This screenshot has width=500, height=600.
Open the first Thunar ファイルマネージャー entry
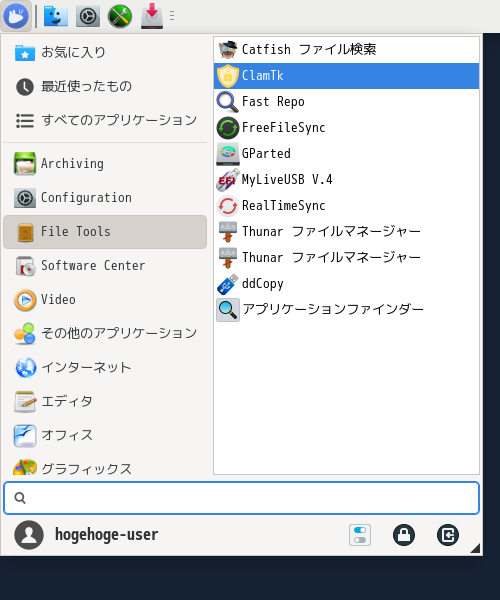click(346, 232)
